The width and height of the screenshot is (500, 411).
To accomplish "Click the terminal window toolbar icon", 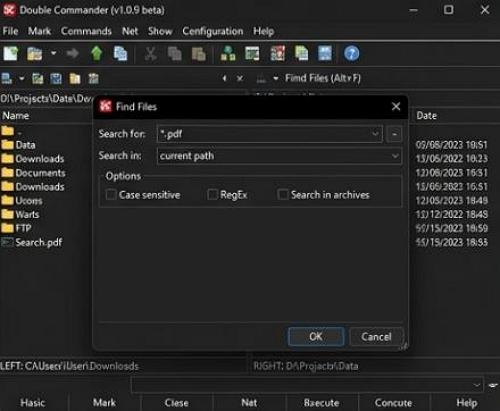I will (x=252, y=53).
